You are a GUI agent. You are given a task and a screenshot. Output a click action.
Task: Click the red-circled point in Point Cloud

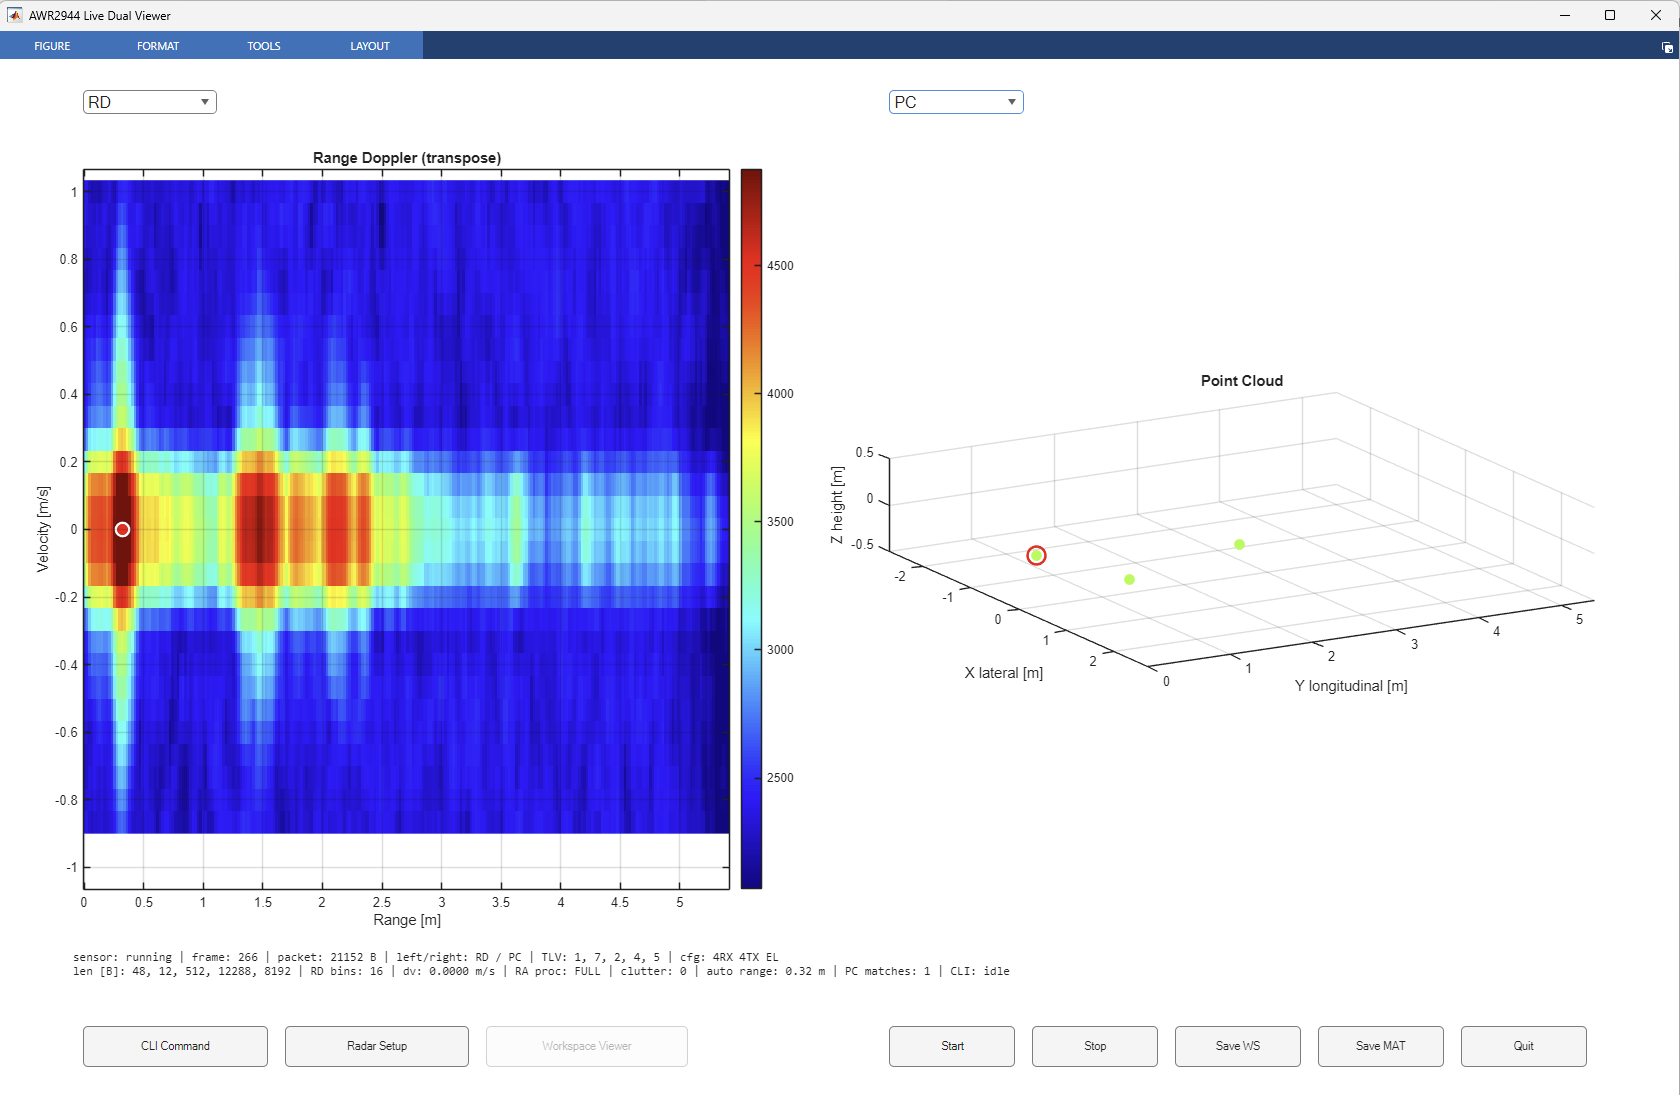[1037, 555]
